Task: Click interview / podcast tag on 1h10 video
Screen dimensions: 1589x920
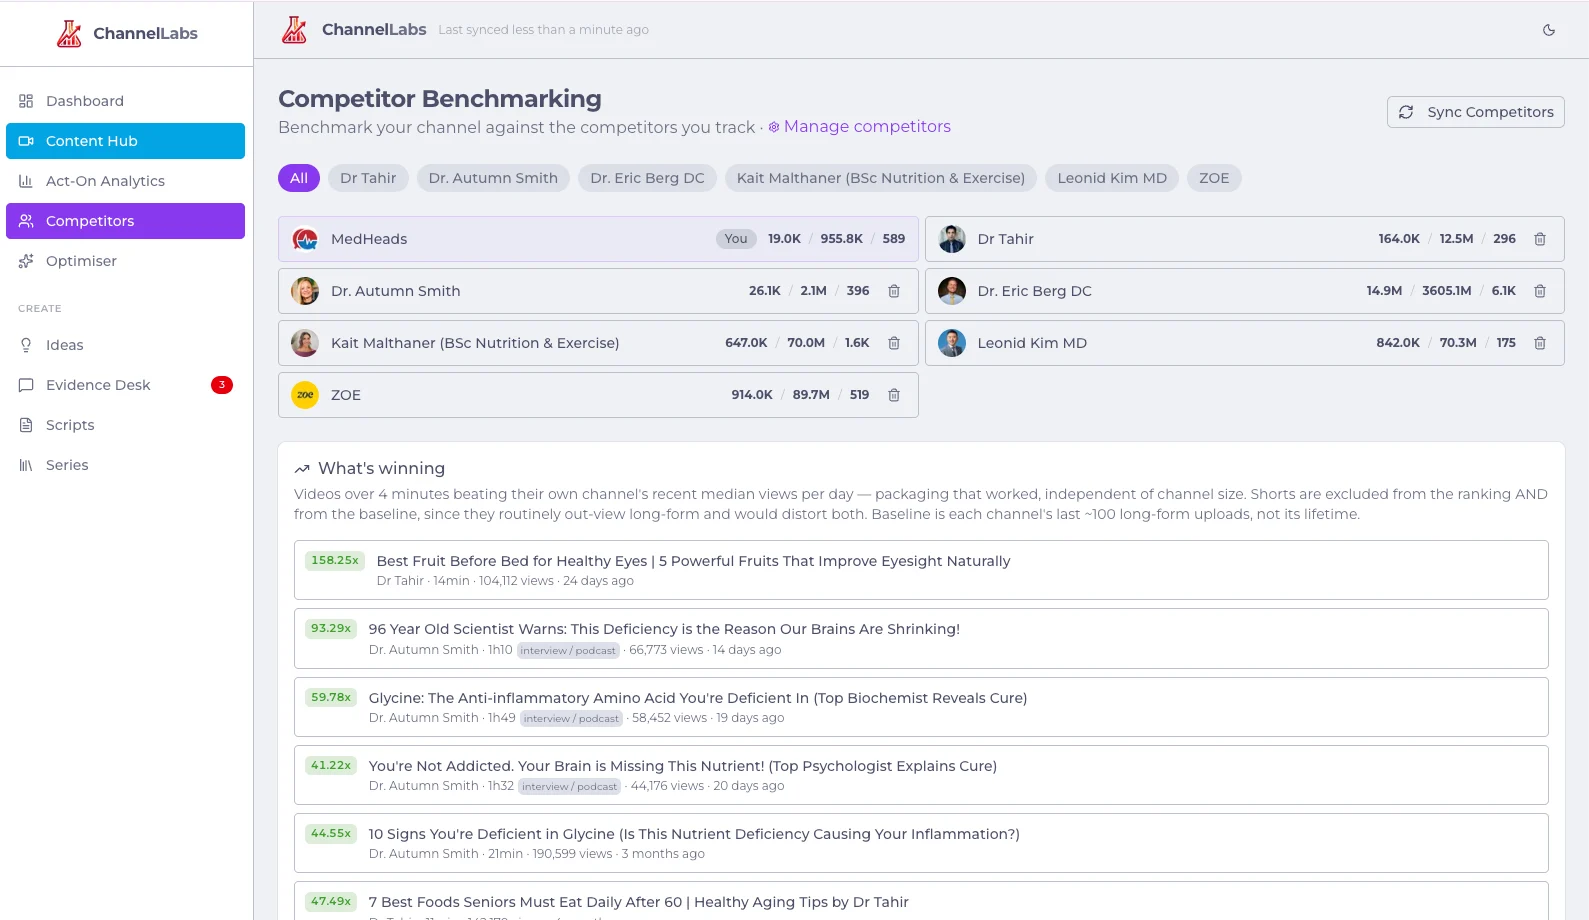Action: click(x=568, y=650)
